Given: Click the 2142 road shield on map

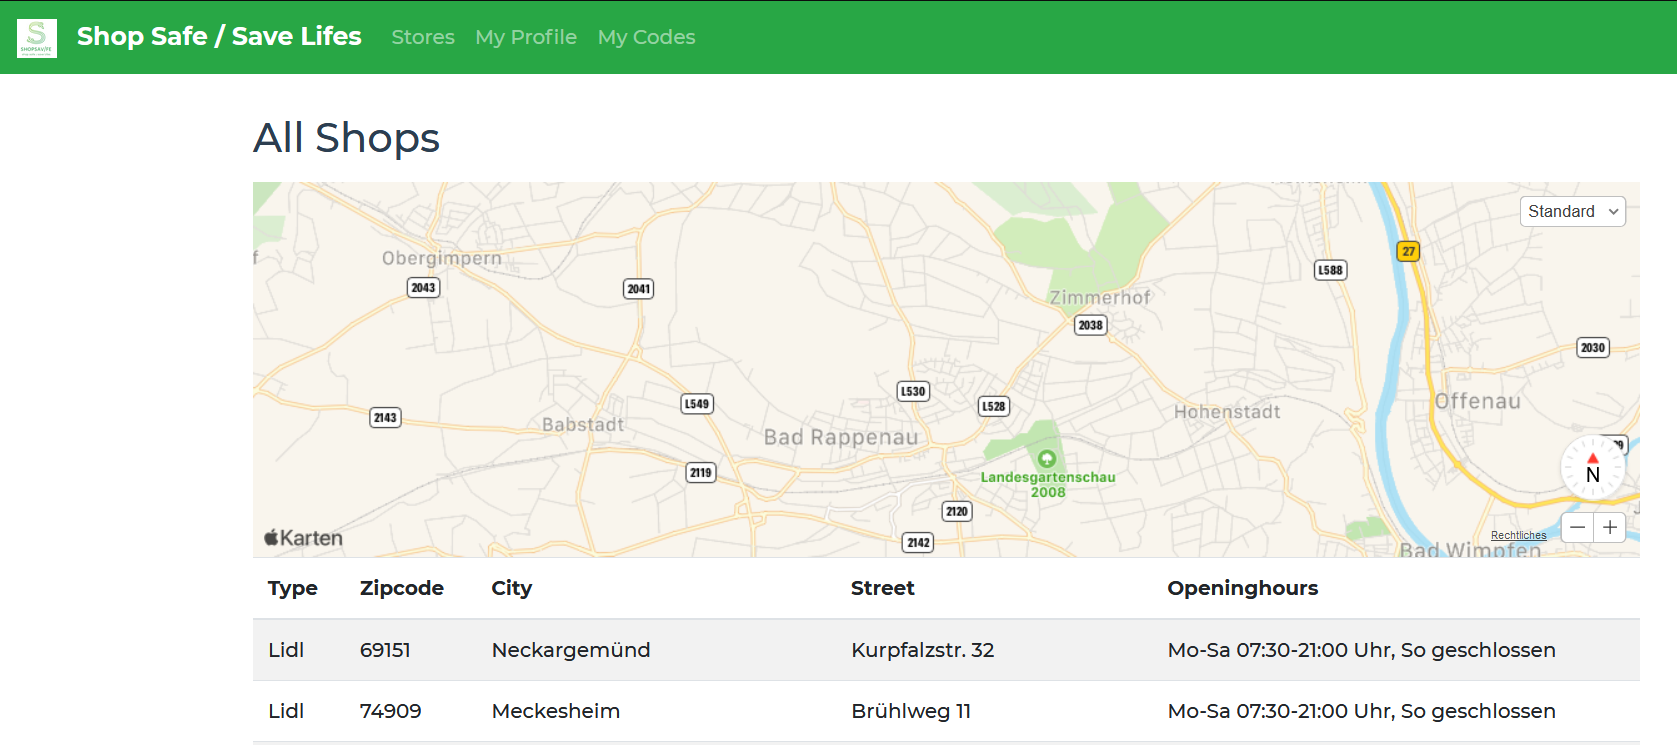Looking at the screenshot, I should [x=919, y=542].
